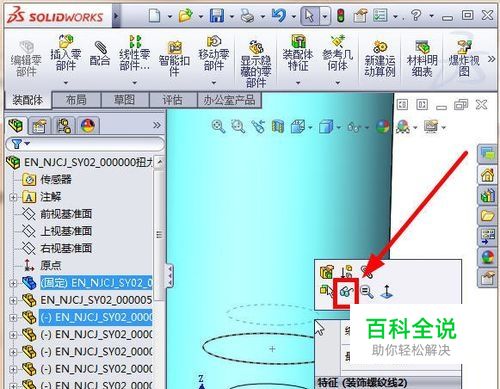
Task: Expand hidden manager tabs chevron
Action: [157, 125]
